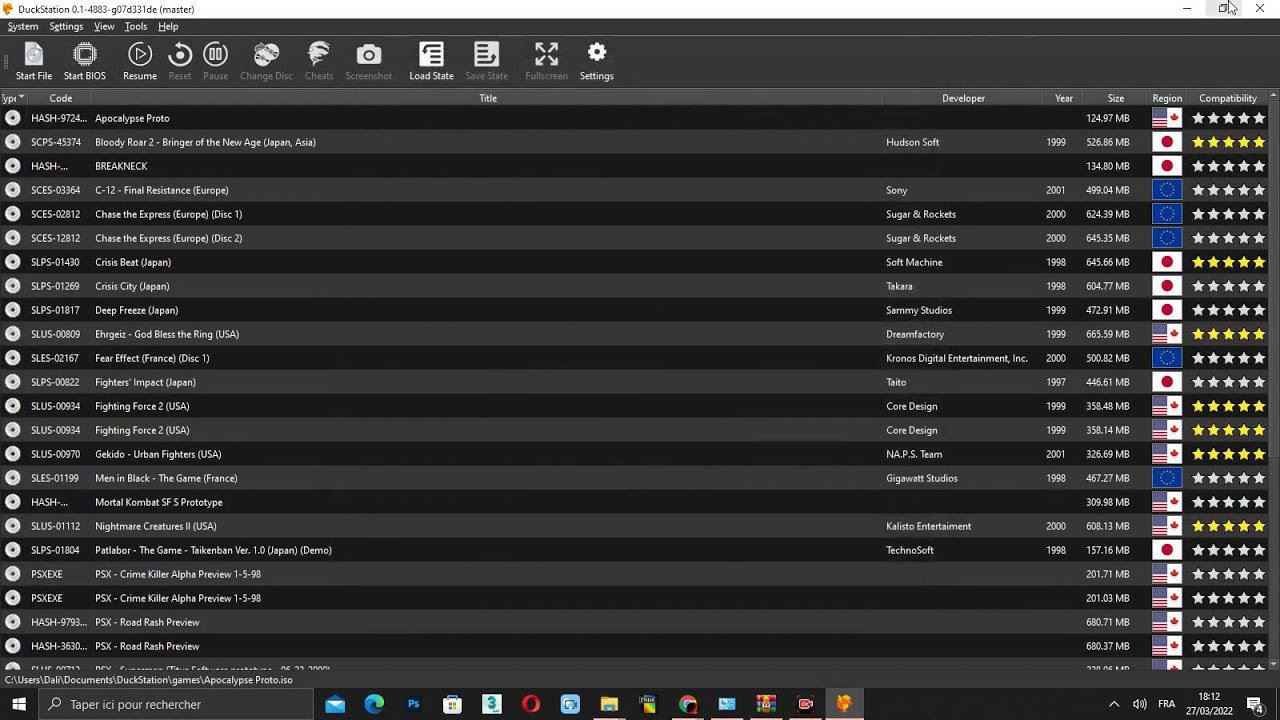Screen dimensions: 1280x720
Task: Open the System menu
Action: (x=23, y=26)
